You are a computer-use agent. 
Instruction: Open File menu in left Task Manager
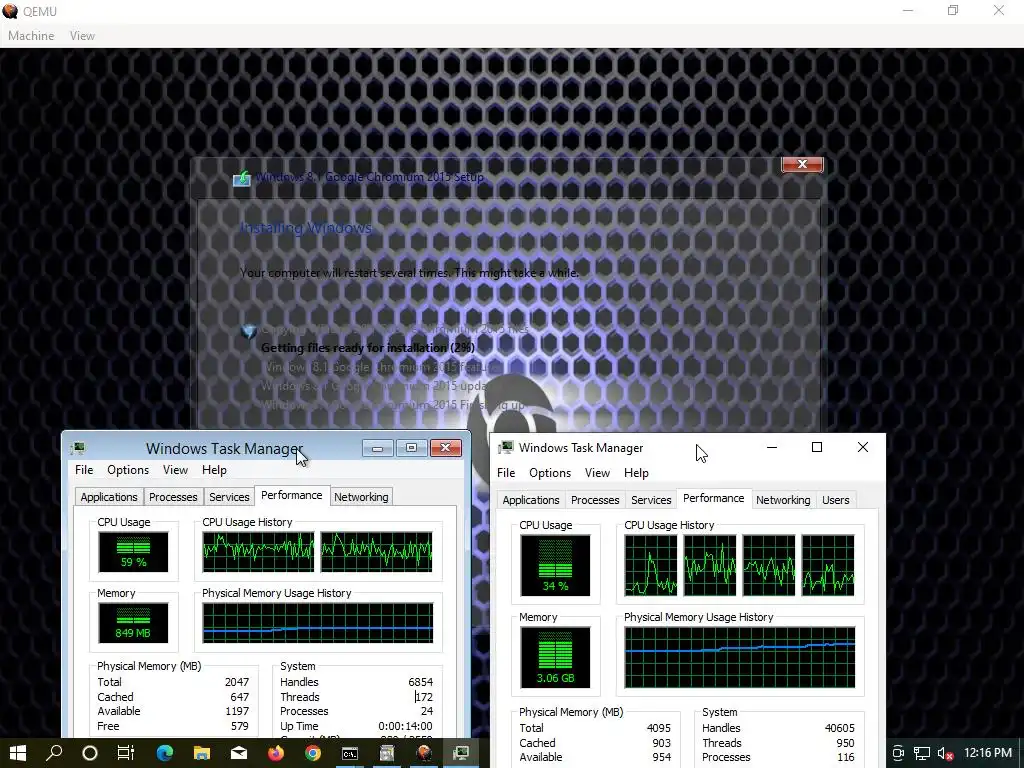[x=84, y=470]
